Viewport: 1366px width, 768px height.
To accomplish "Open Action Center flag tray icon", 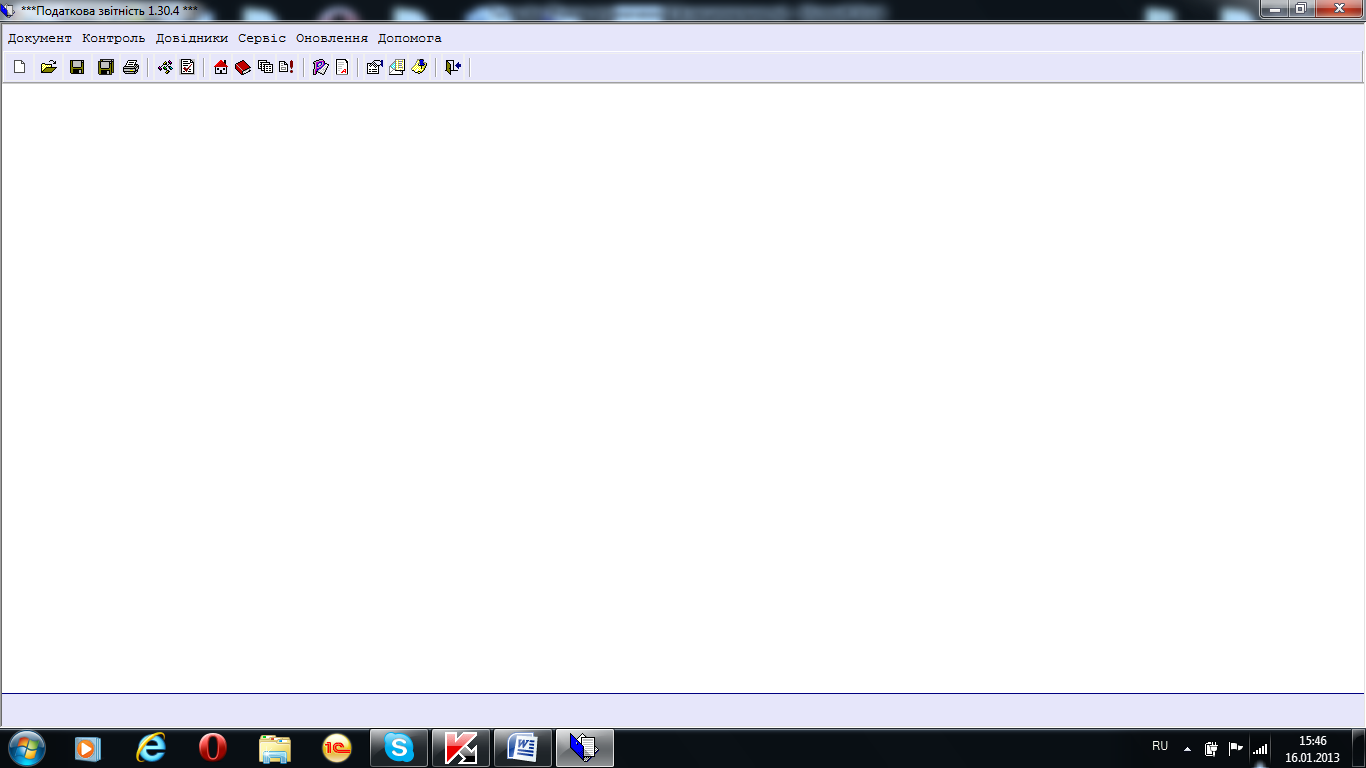I will pos(1236,748).
